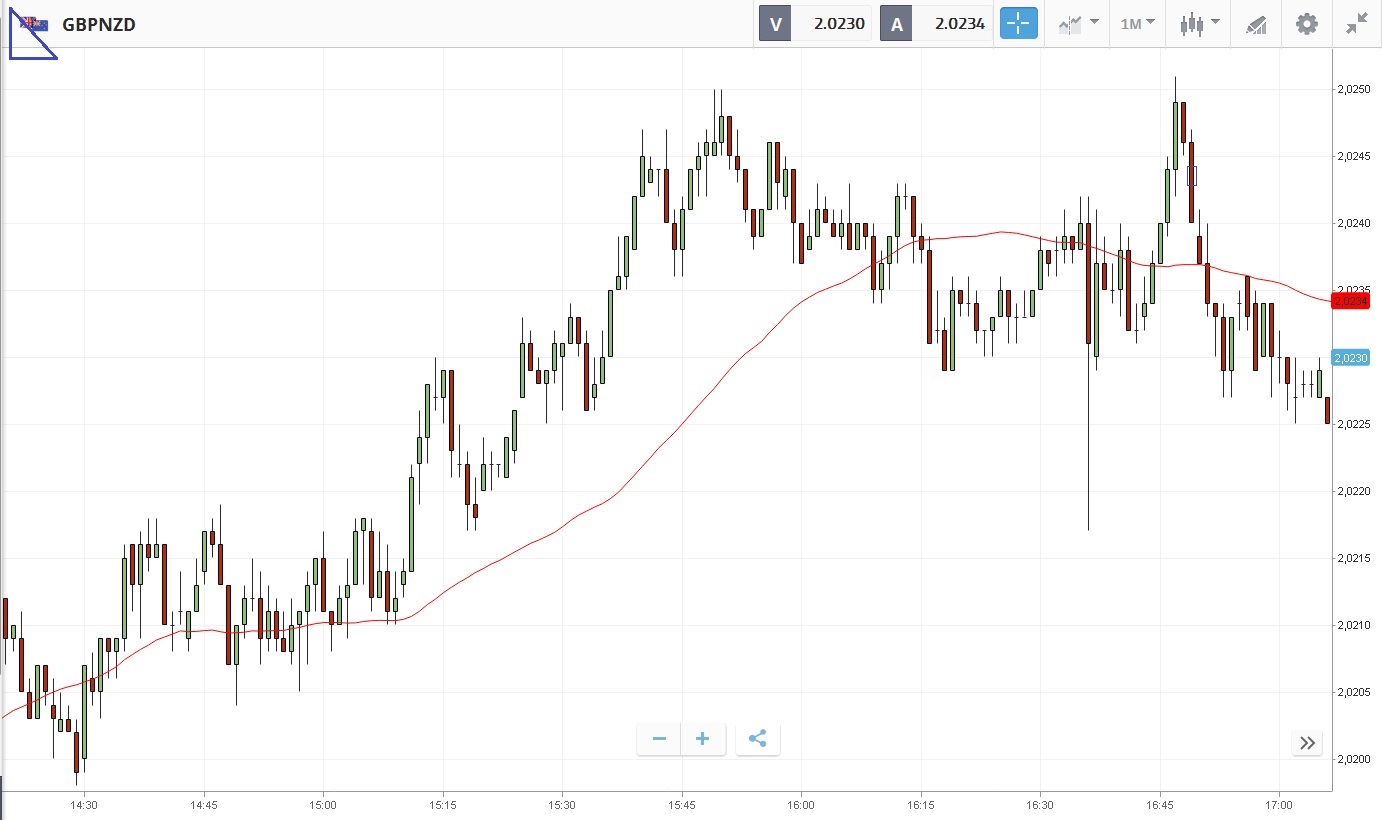
Task: Click the V sell price 2.0230 button
Action: click(x=814, y=24)
